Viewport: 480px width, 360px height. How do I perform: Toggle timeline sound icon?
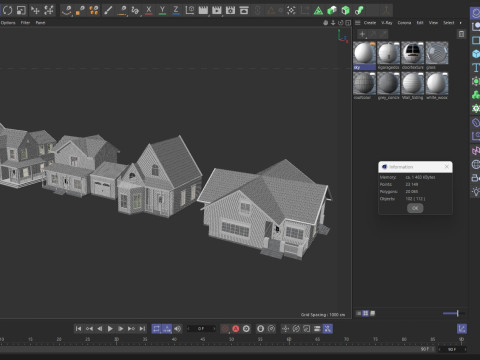(x=178, y=329)
